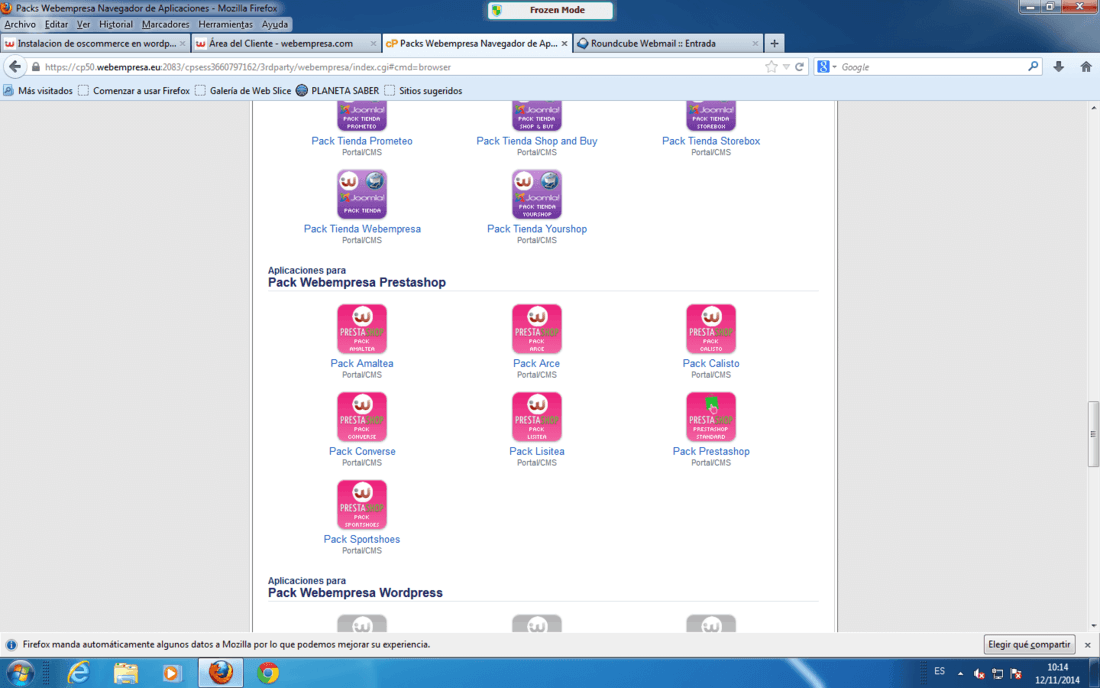This screenshot has width=1100, height=688.
Task: Open the clock and date in the tray
Action: pos(1057,674)
